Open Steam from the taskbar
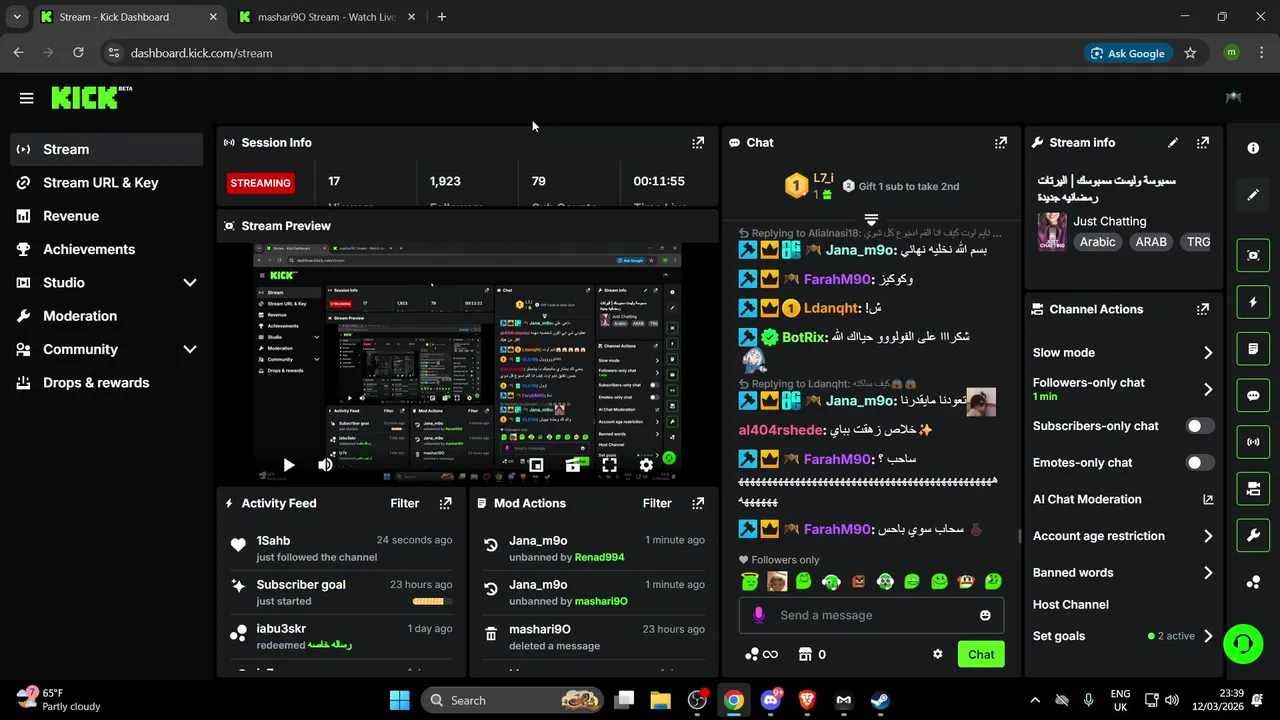The height and width of the screenshot is (720, 1280). click(x=879, y=700)
